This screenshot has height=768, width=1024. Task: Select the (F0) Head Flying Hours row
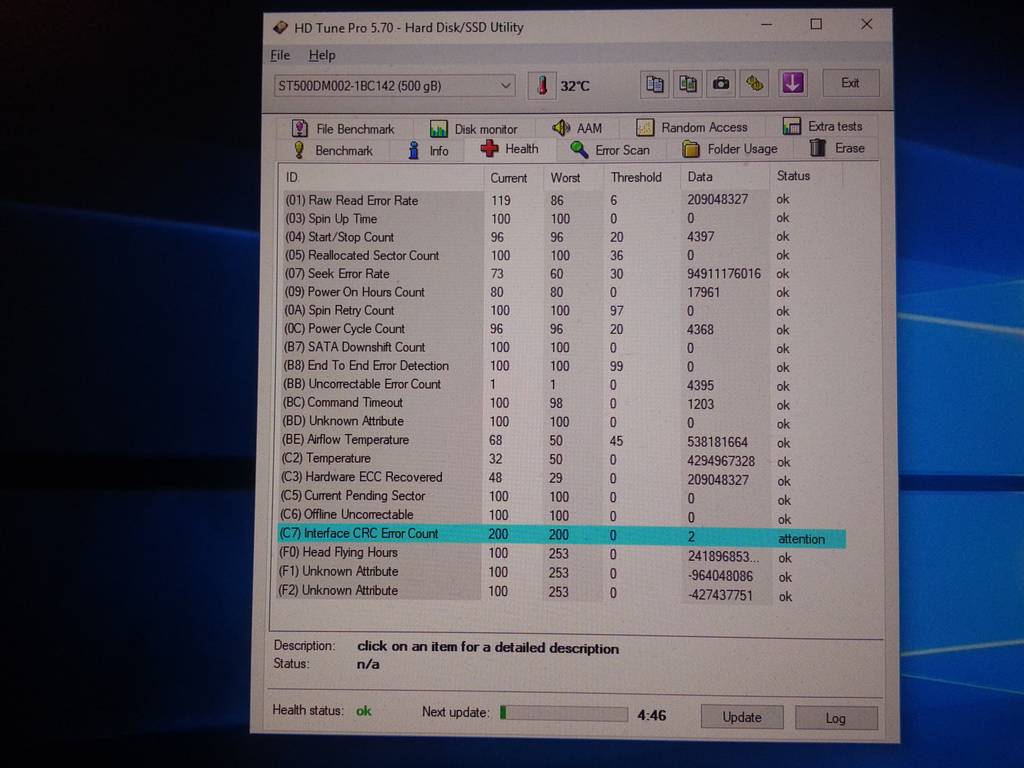(562, 554)
